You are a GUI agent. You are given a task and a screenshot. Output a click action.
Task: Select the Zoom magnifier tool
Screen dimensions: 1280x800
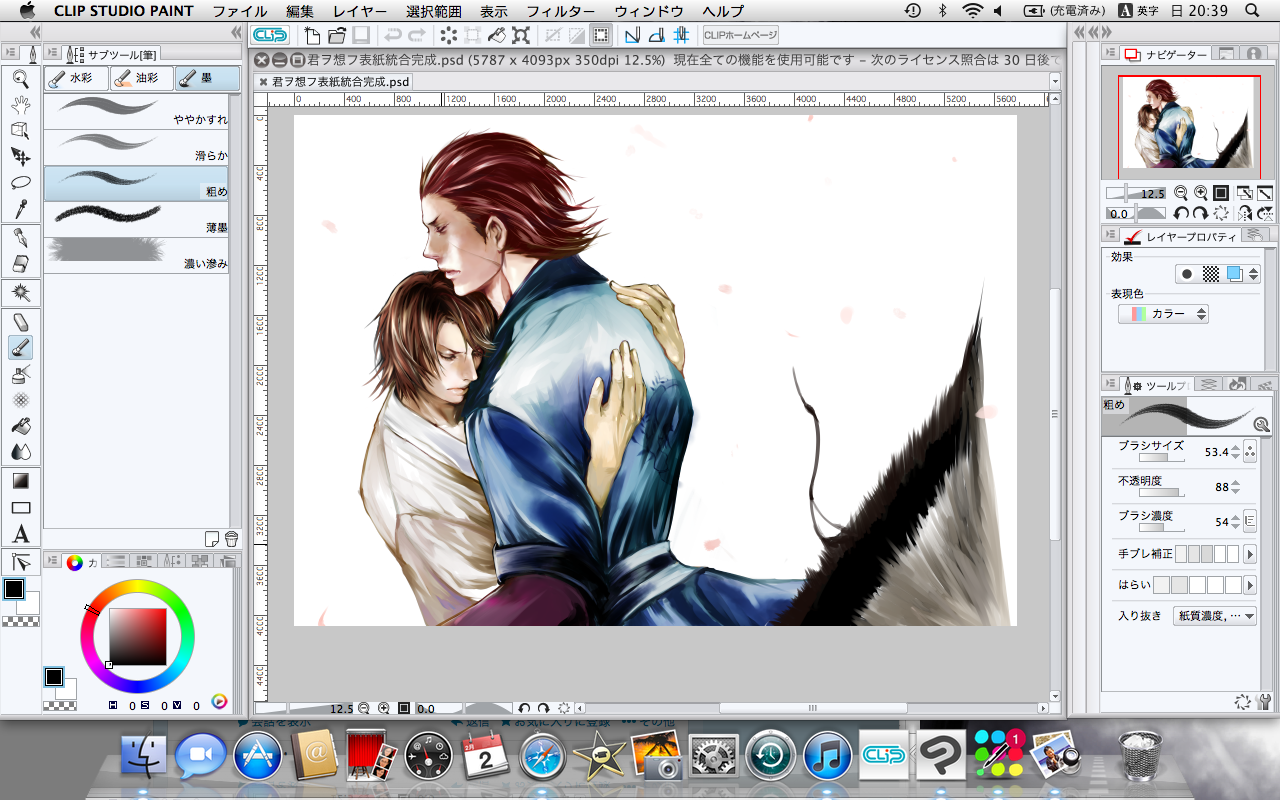(x=20, y=78)
